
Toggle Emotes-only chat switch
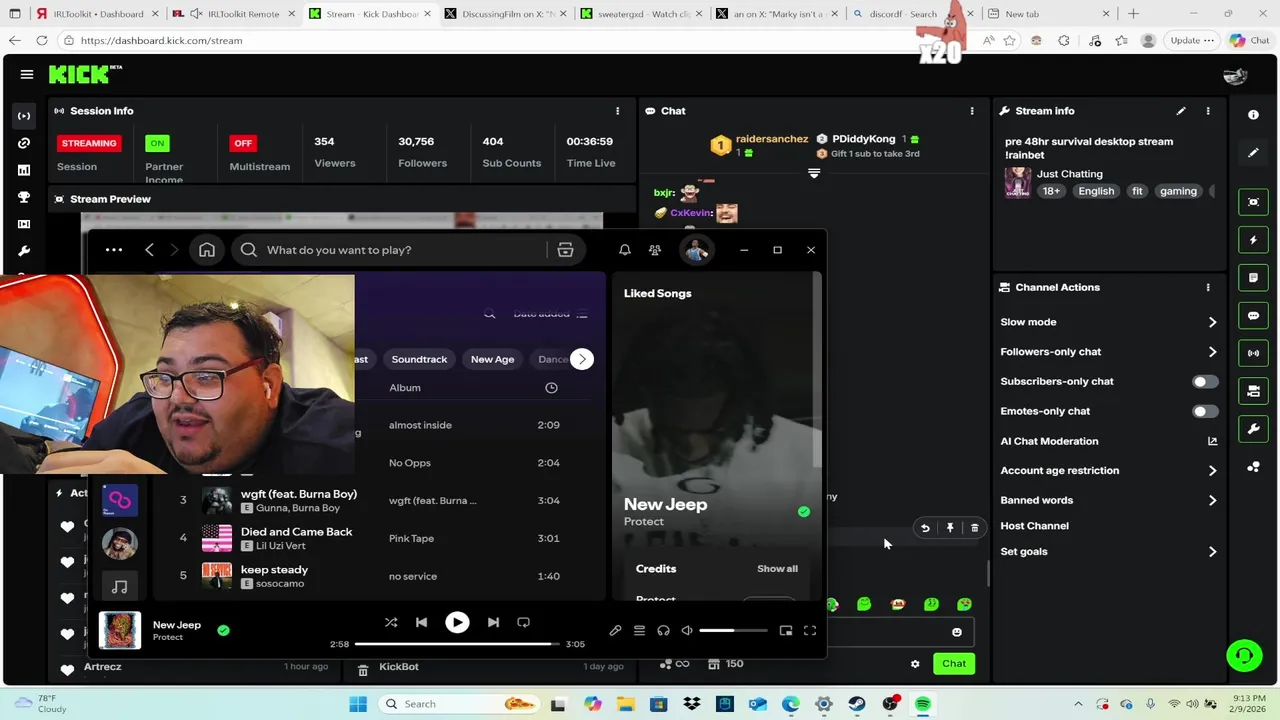tap(1205, 411)
